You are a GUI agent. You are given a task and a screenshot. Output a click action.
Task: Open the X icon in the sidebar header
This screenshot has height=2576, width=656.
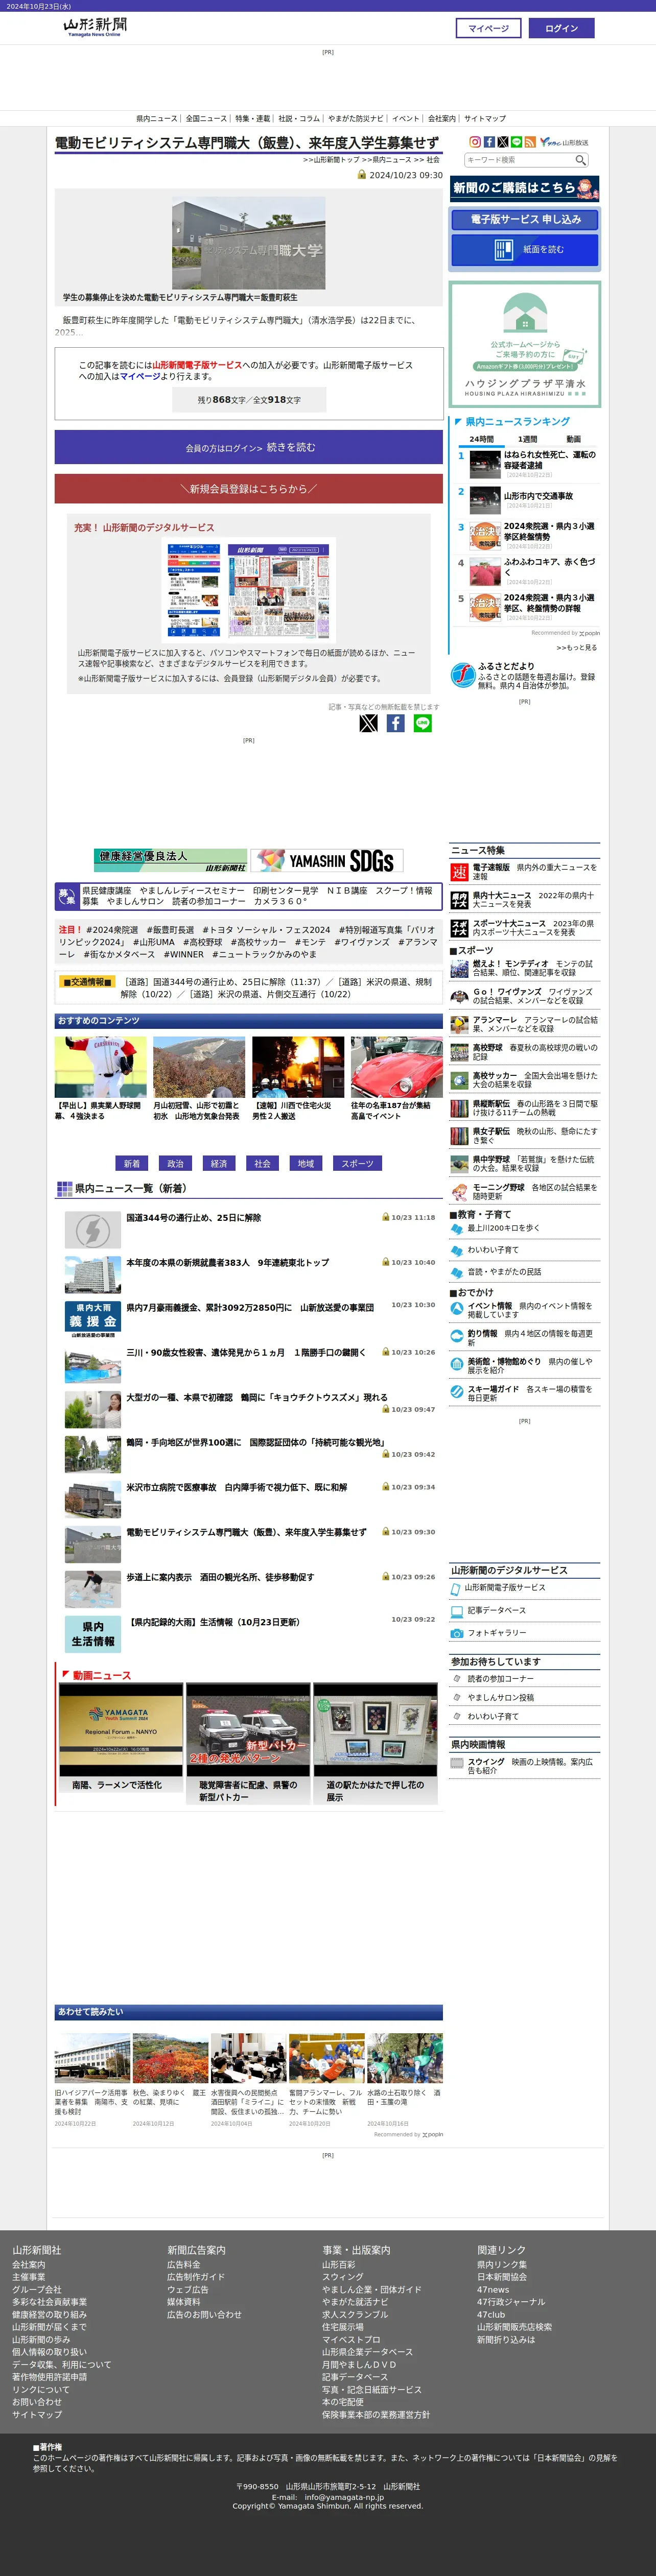(x=502, y=142)
